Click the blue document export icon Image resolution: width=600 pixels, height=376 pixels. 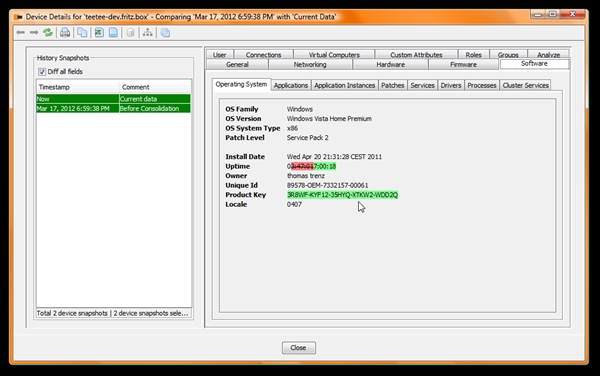(x=113, y=33)
